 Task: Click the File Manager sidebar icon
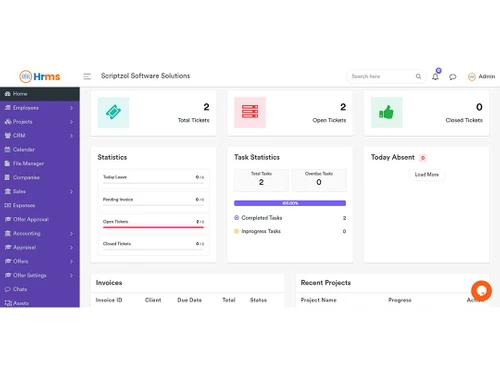(x=7, y=163)
